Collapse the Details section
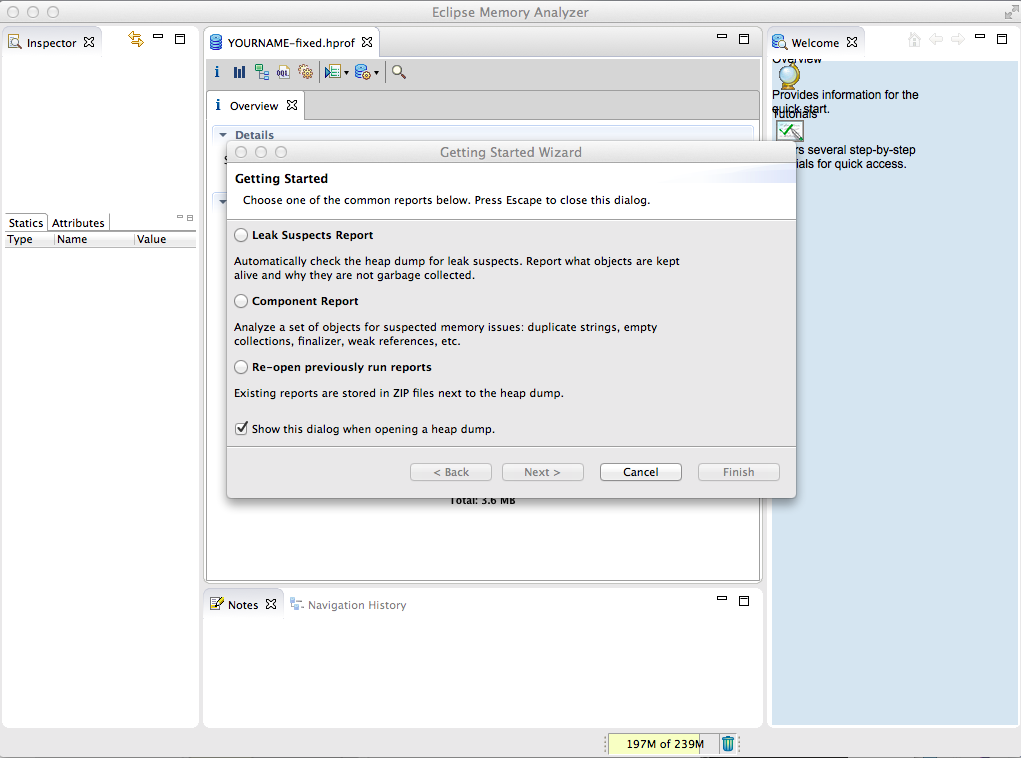This screenshot has width=1021, height=758. point(223,135)
